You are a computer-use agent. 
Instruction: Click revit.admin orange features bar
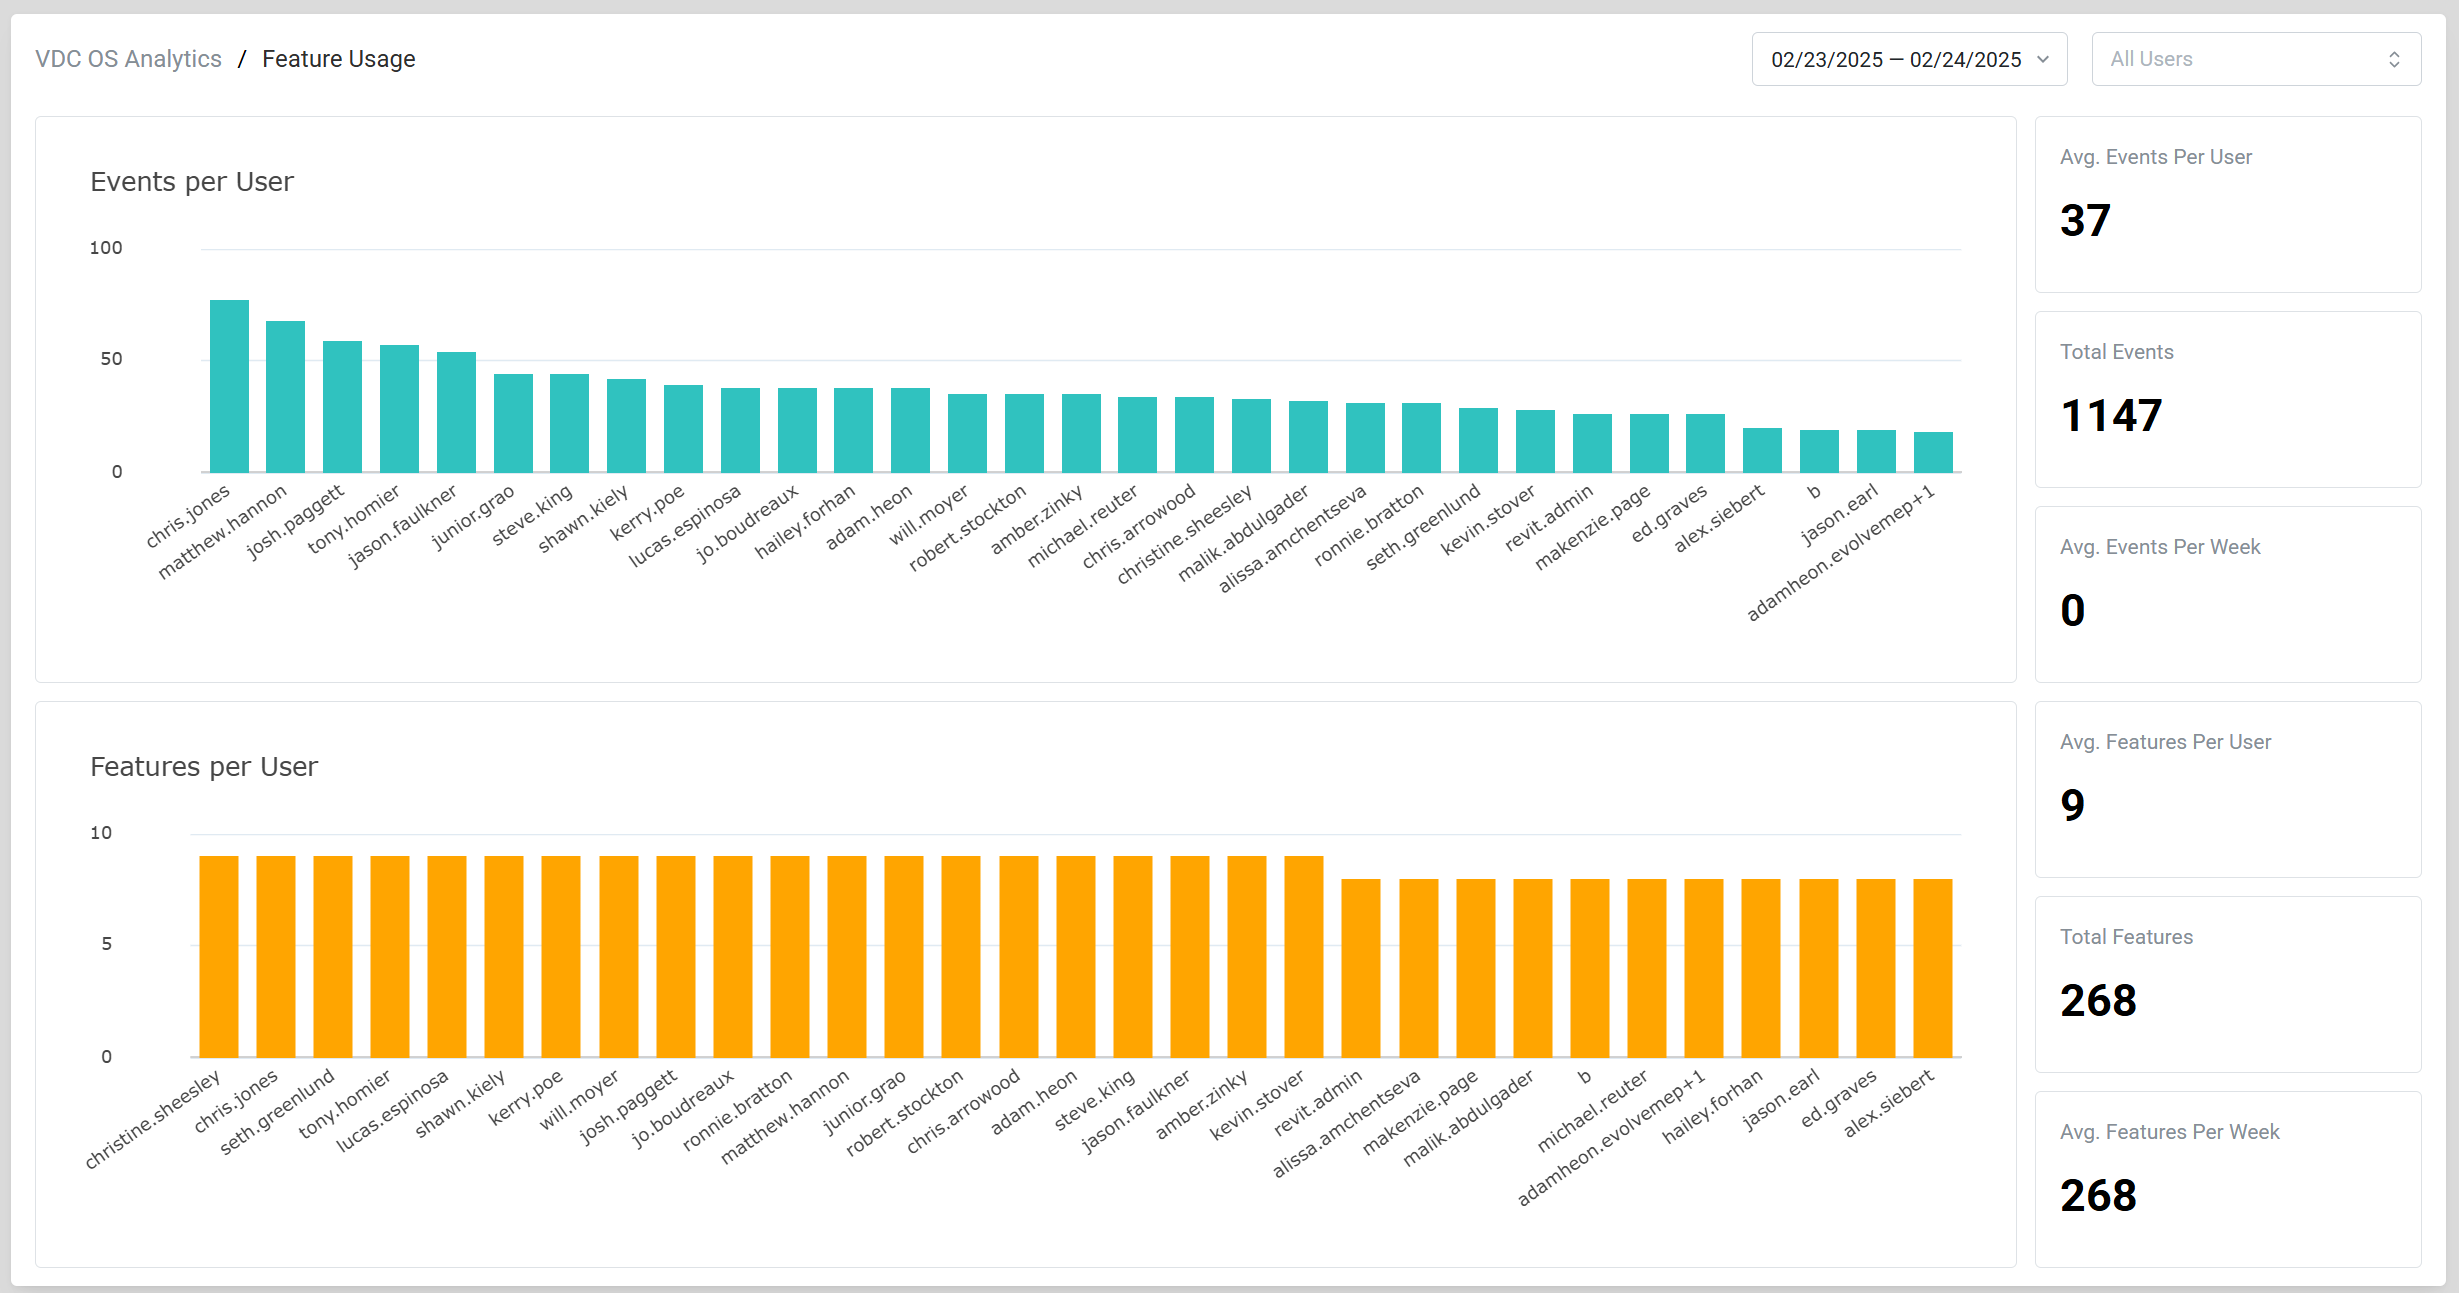1361,968
